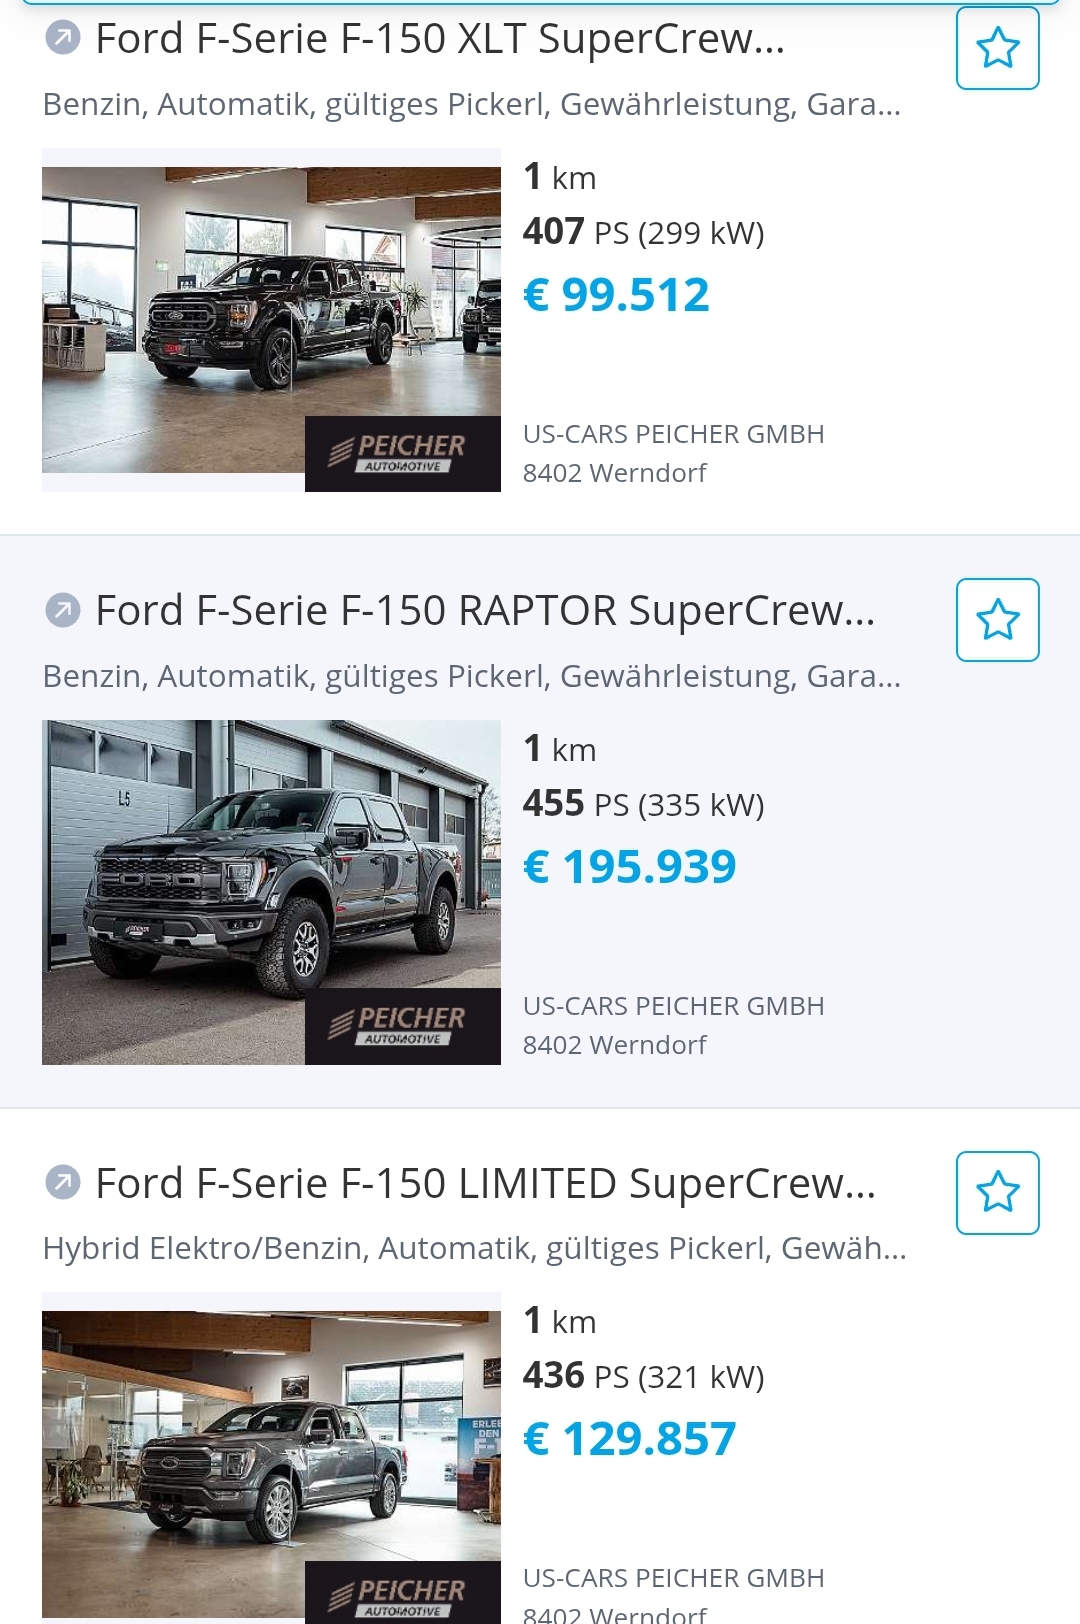Tap Peicher Automotive logo on XLT photo
1080x1624 pixels.
click(x=403, y=454)
